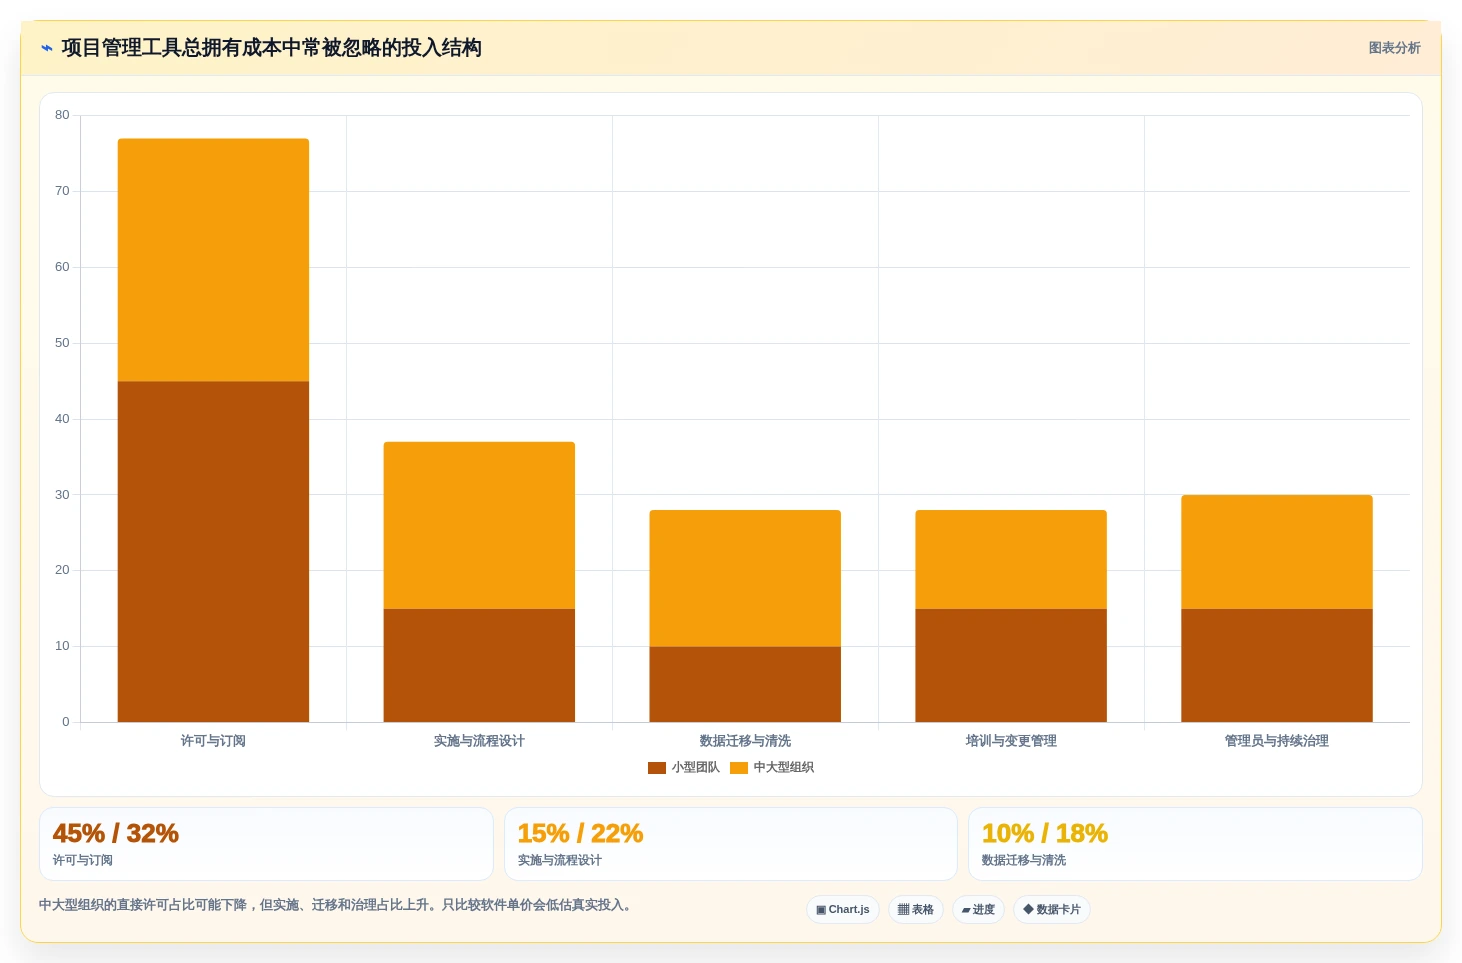Click the 许可与订阅 caption in first stat card
This screenshot has width=1462, height=963.
[x=83, y=861]
